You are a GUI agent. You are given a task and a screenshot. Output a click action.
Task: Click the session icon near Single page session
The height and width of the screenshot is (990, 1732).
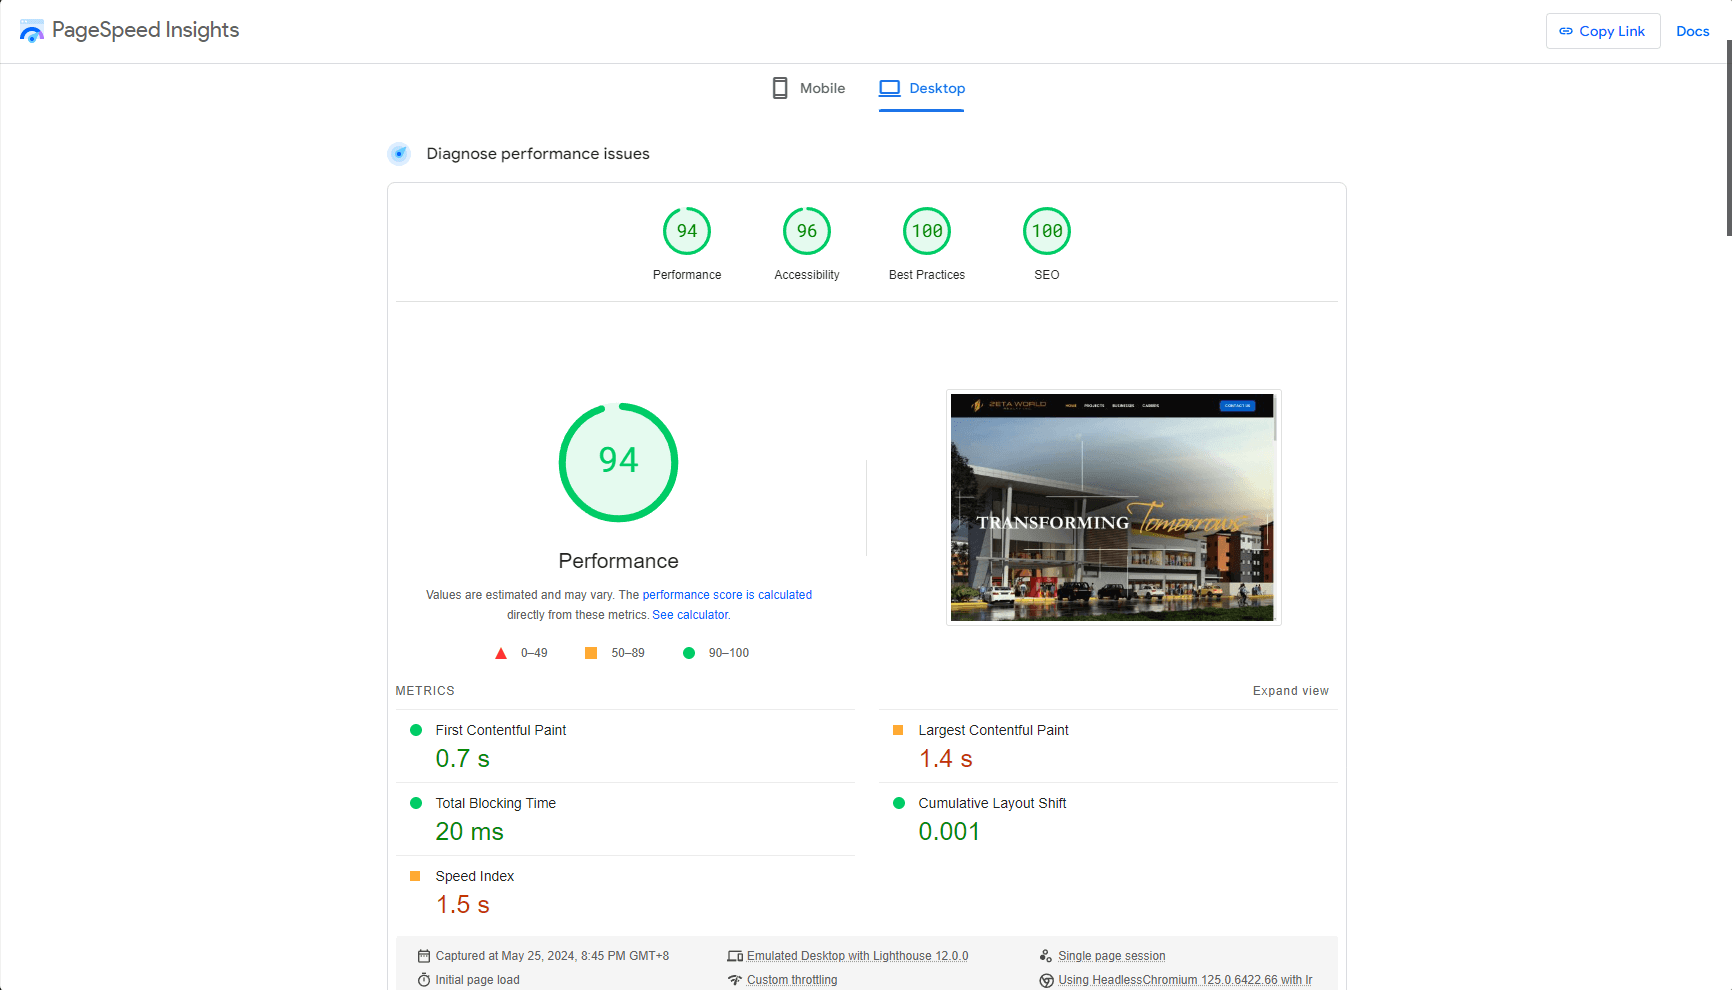pos(1046,955)
